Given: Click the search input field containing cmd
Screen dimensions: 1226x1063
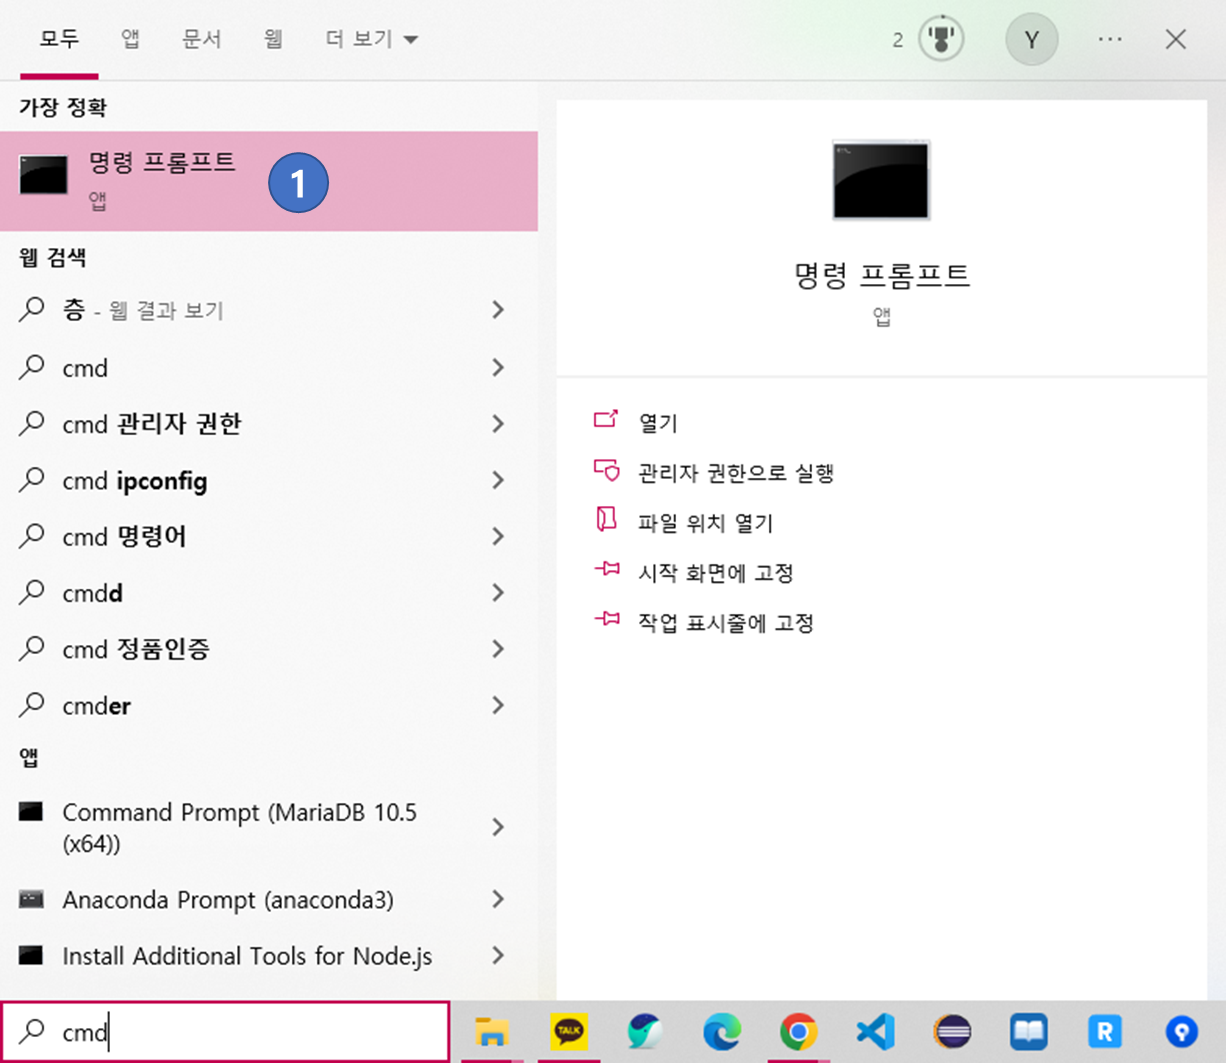Looking at the screenshot, I should [225, 1031].
